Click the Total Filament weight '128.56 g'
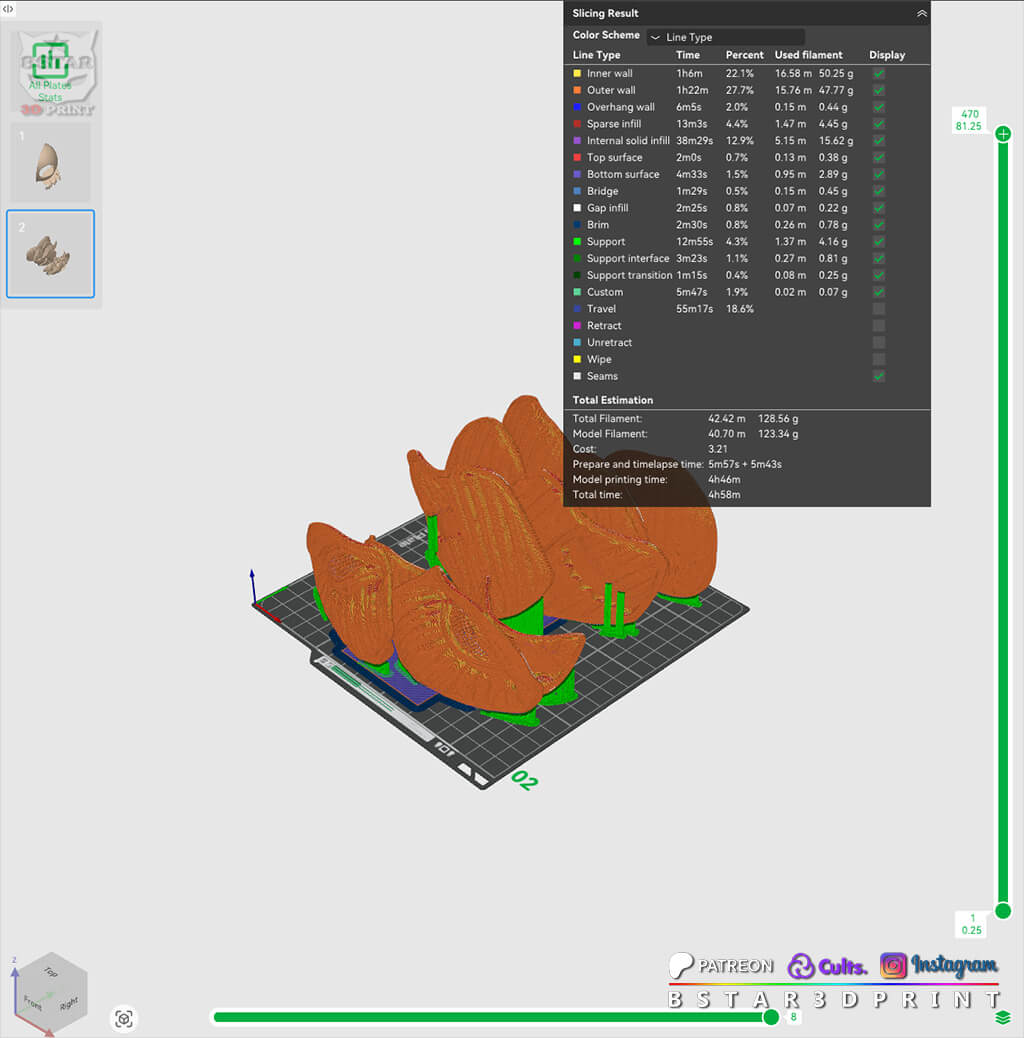This screenshot has height=1038, width=1024. [778, 418]
